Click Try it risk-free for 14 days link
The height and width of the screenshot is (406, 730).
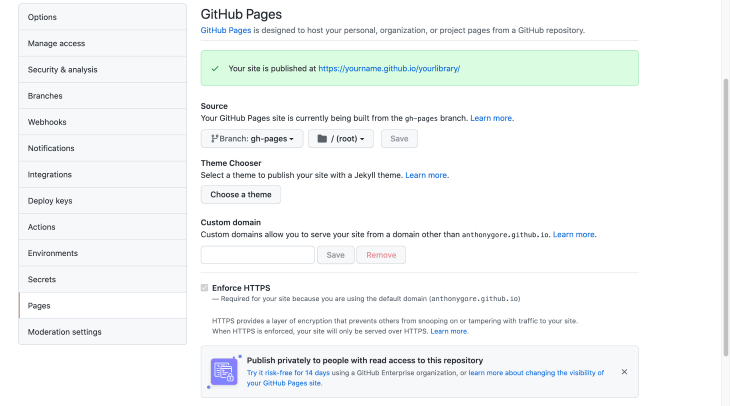pyautogui.click(x=288, y=373)
